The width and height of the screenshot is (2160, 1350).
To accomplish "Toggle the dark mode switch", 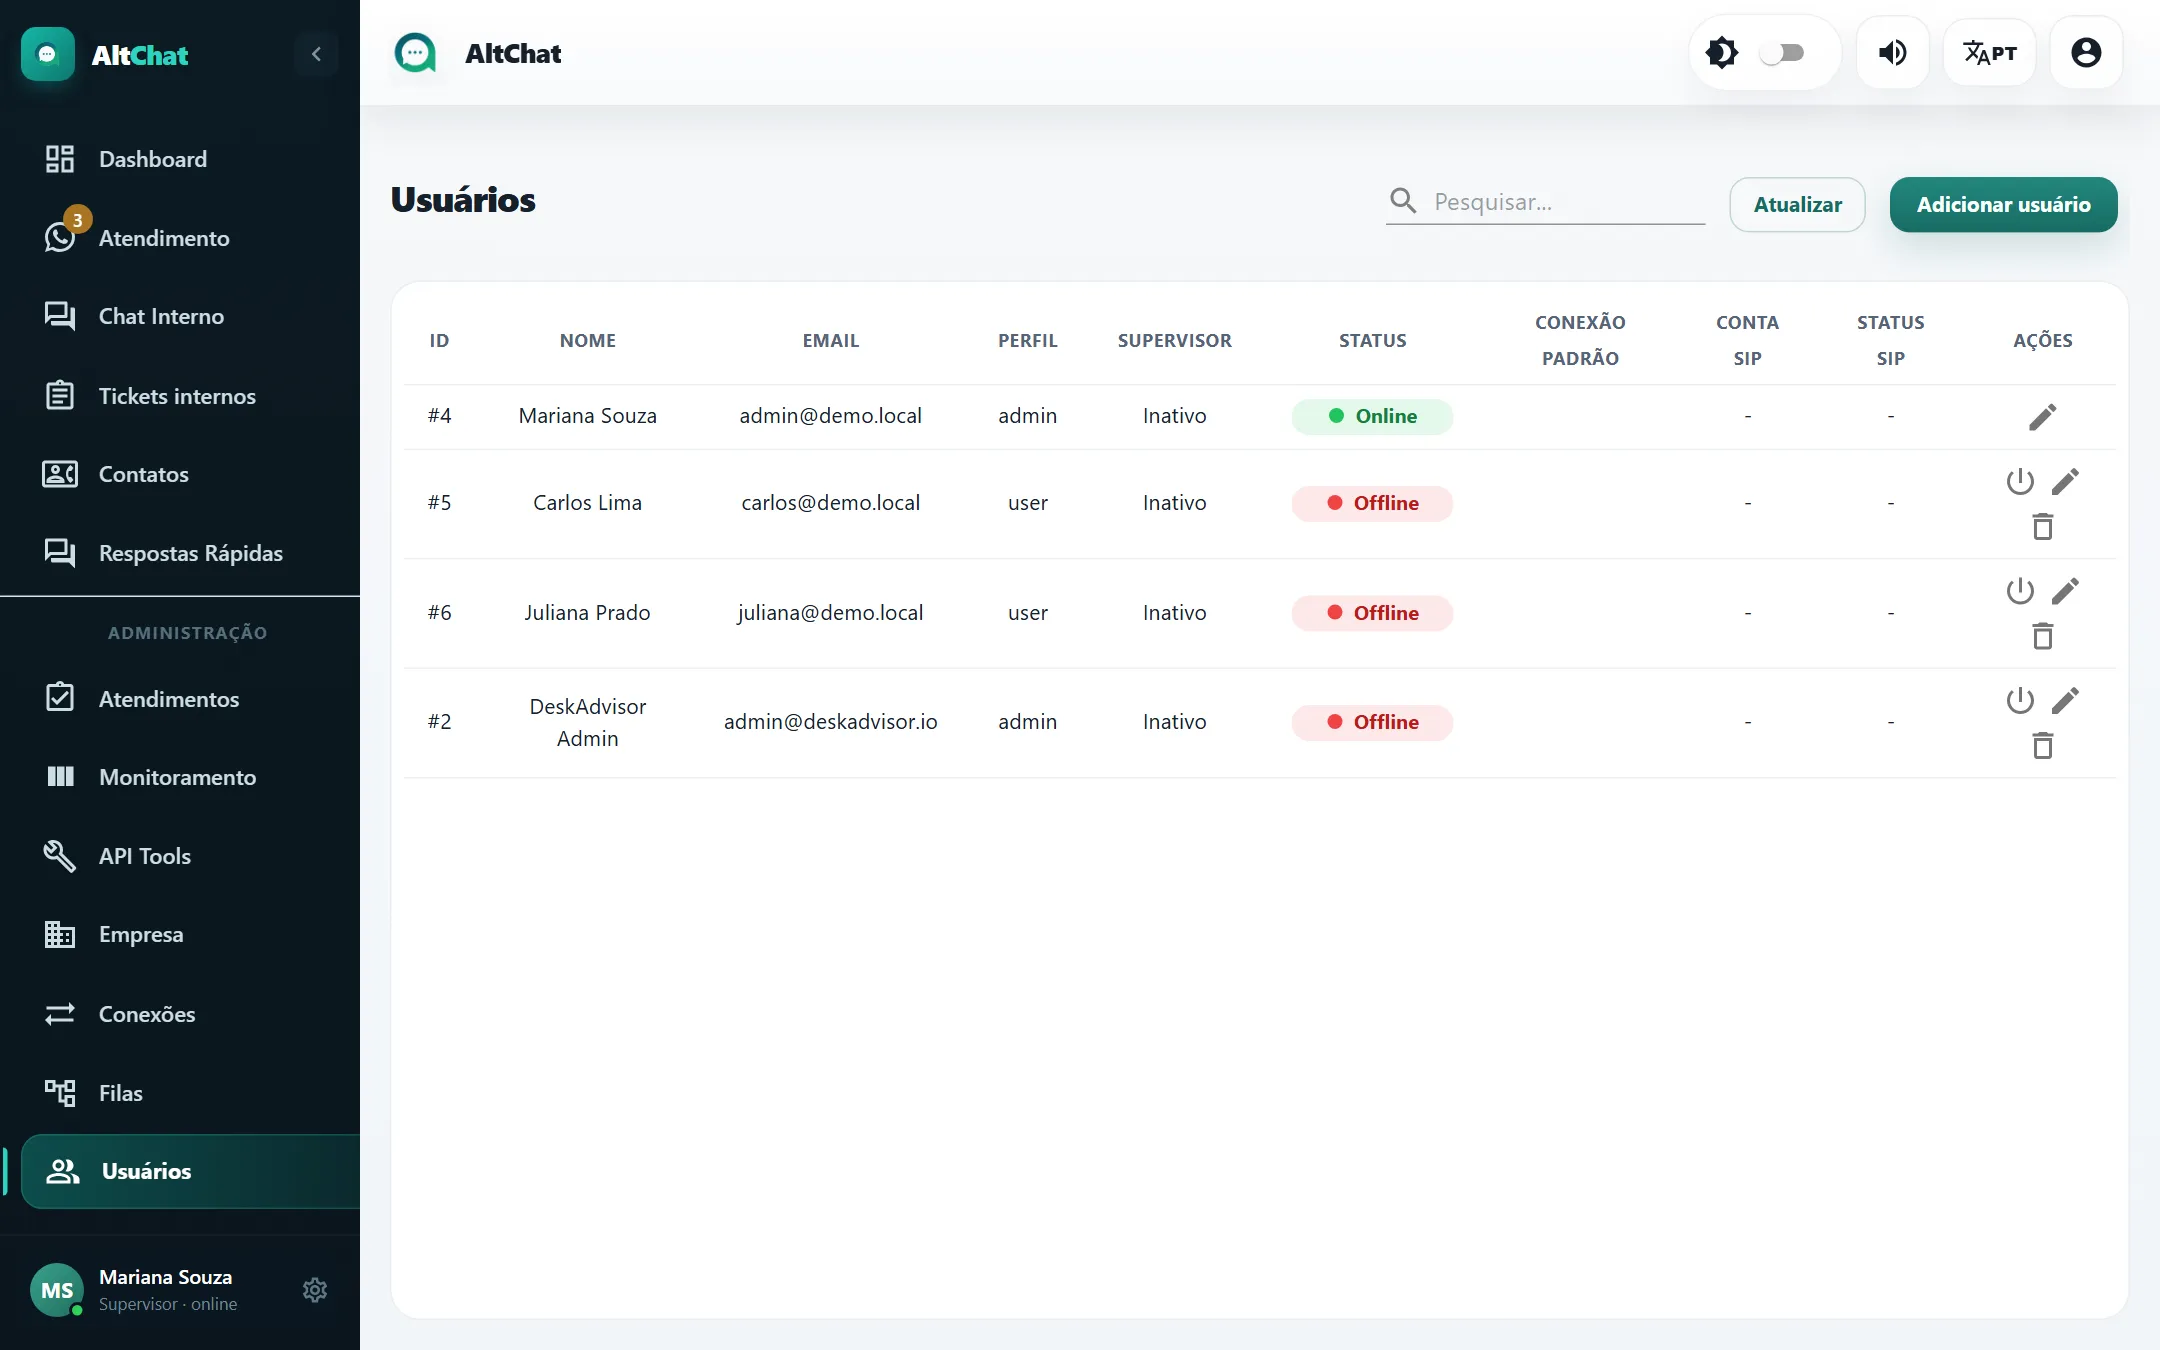I will coord(1782,53).
